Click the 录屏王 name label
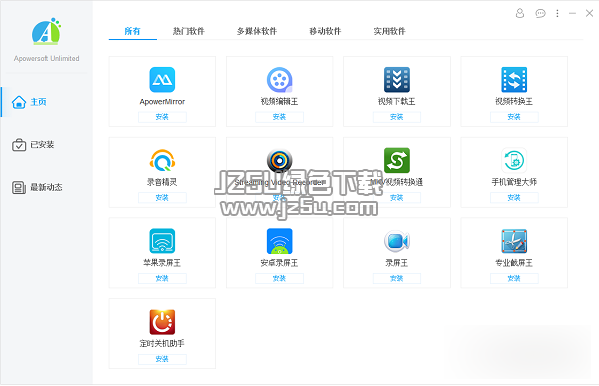The image size is (599, 386). coord(397,263)
